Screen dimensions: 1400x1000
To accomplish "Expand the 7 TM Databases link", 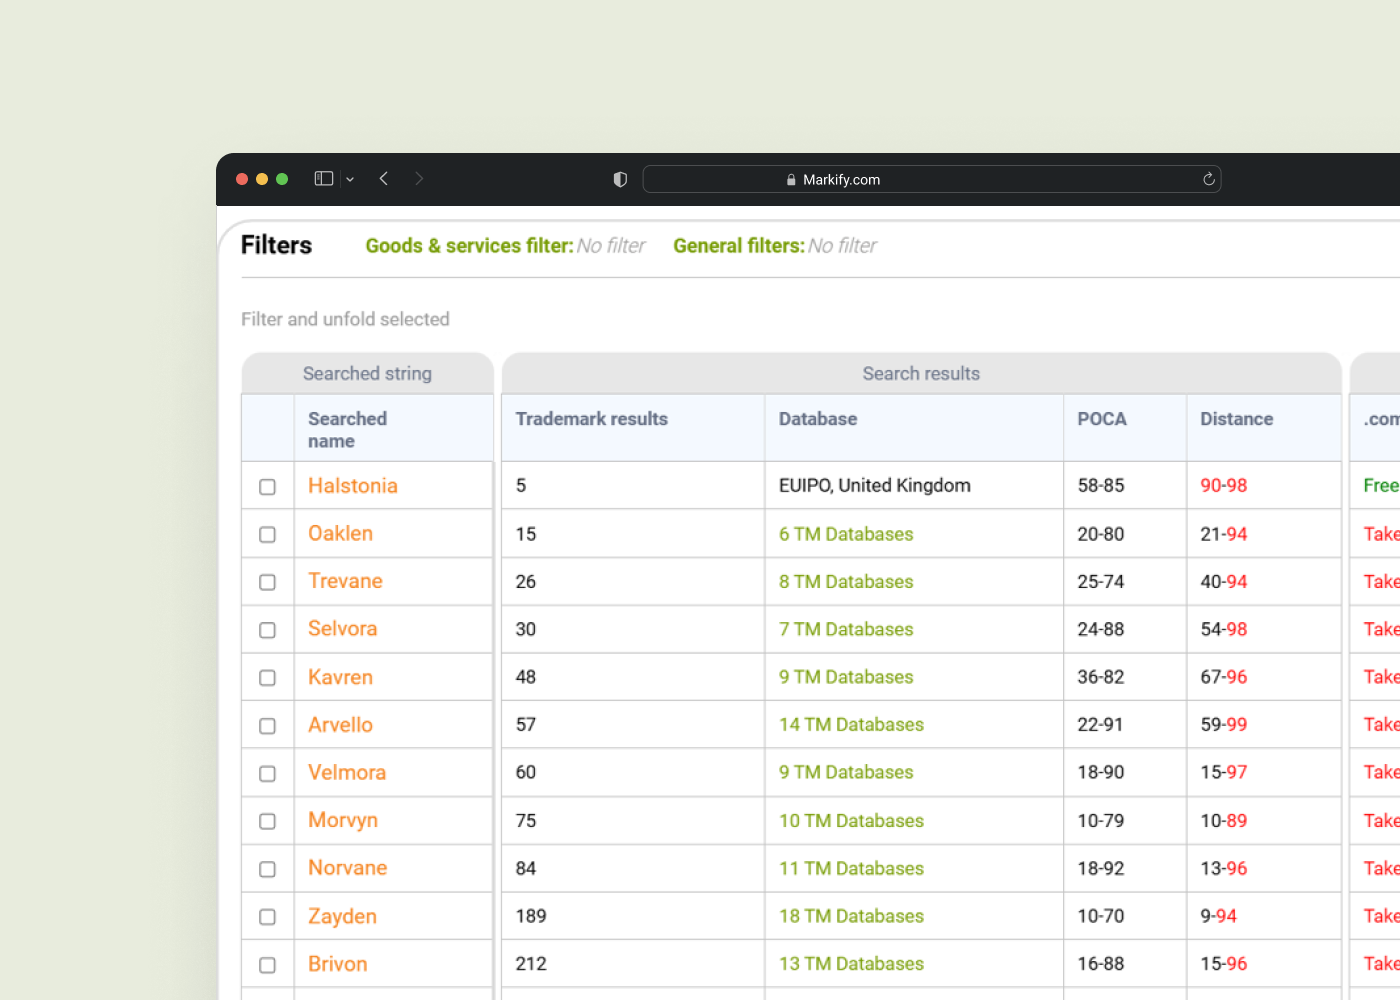I will [846, 629].
